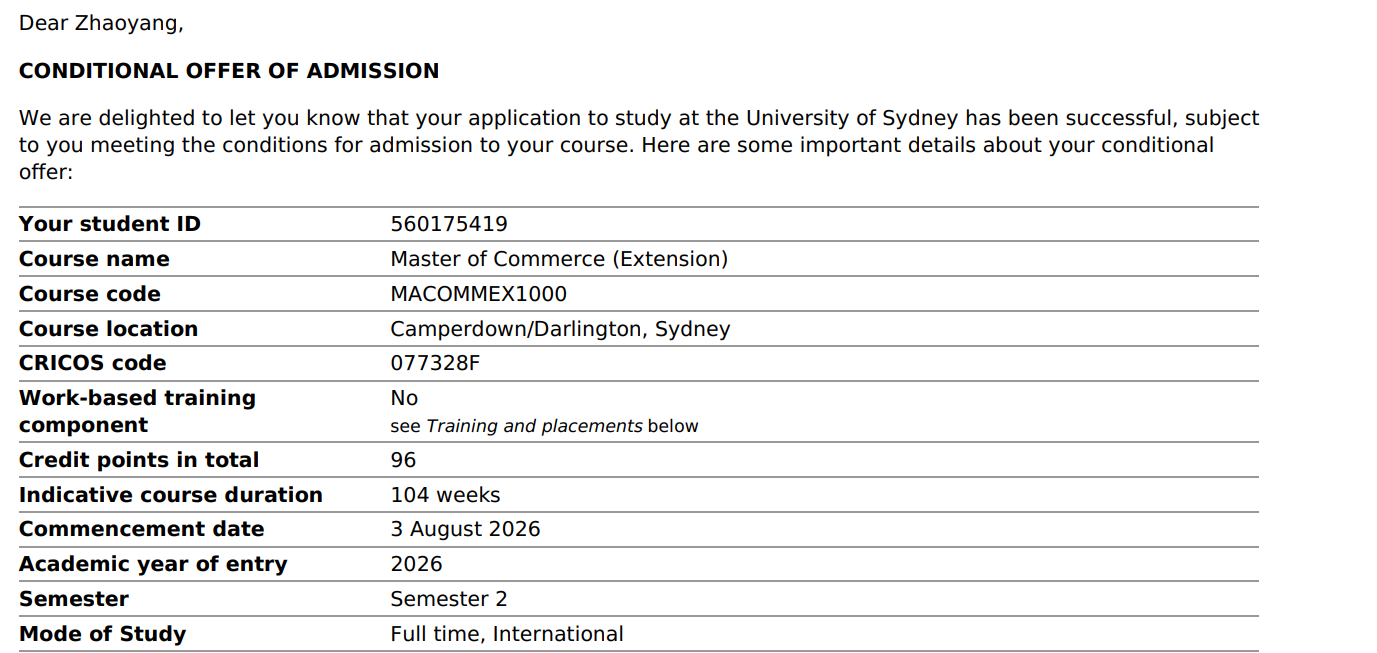
Task: Click the commencement date 3 August 2026
Action: [465, 529]
